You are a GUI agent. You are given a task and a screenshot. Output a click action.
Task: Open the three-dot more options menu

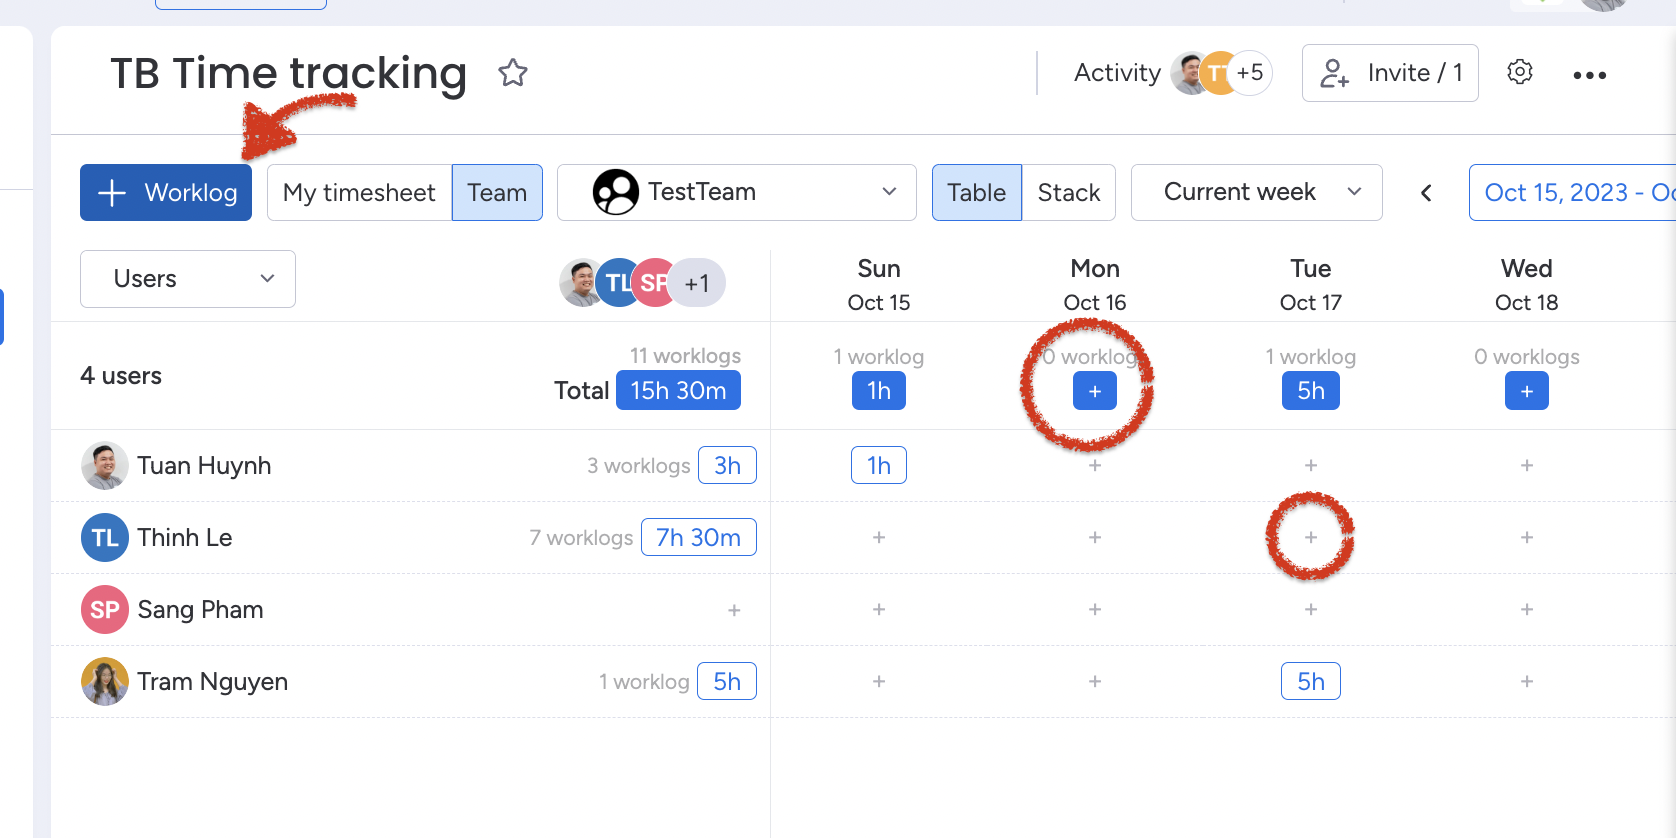coord(1589,75)
